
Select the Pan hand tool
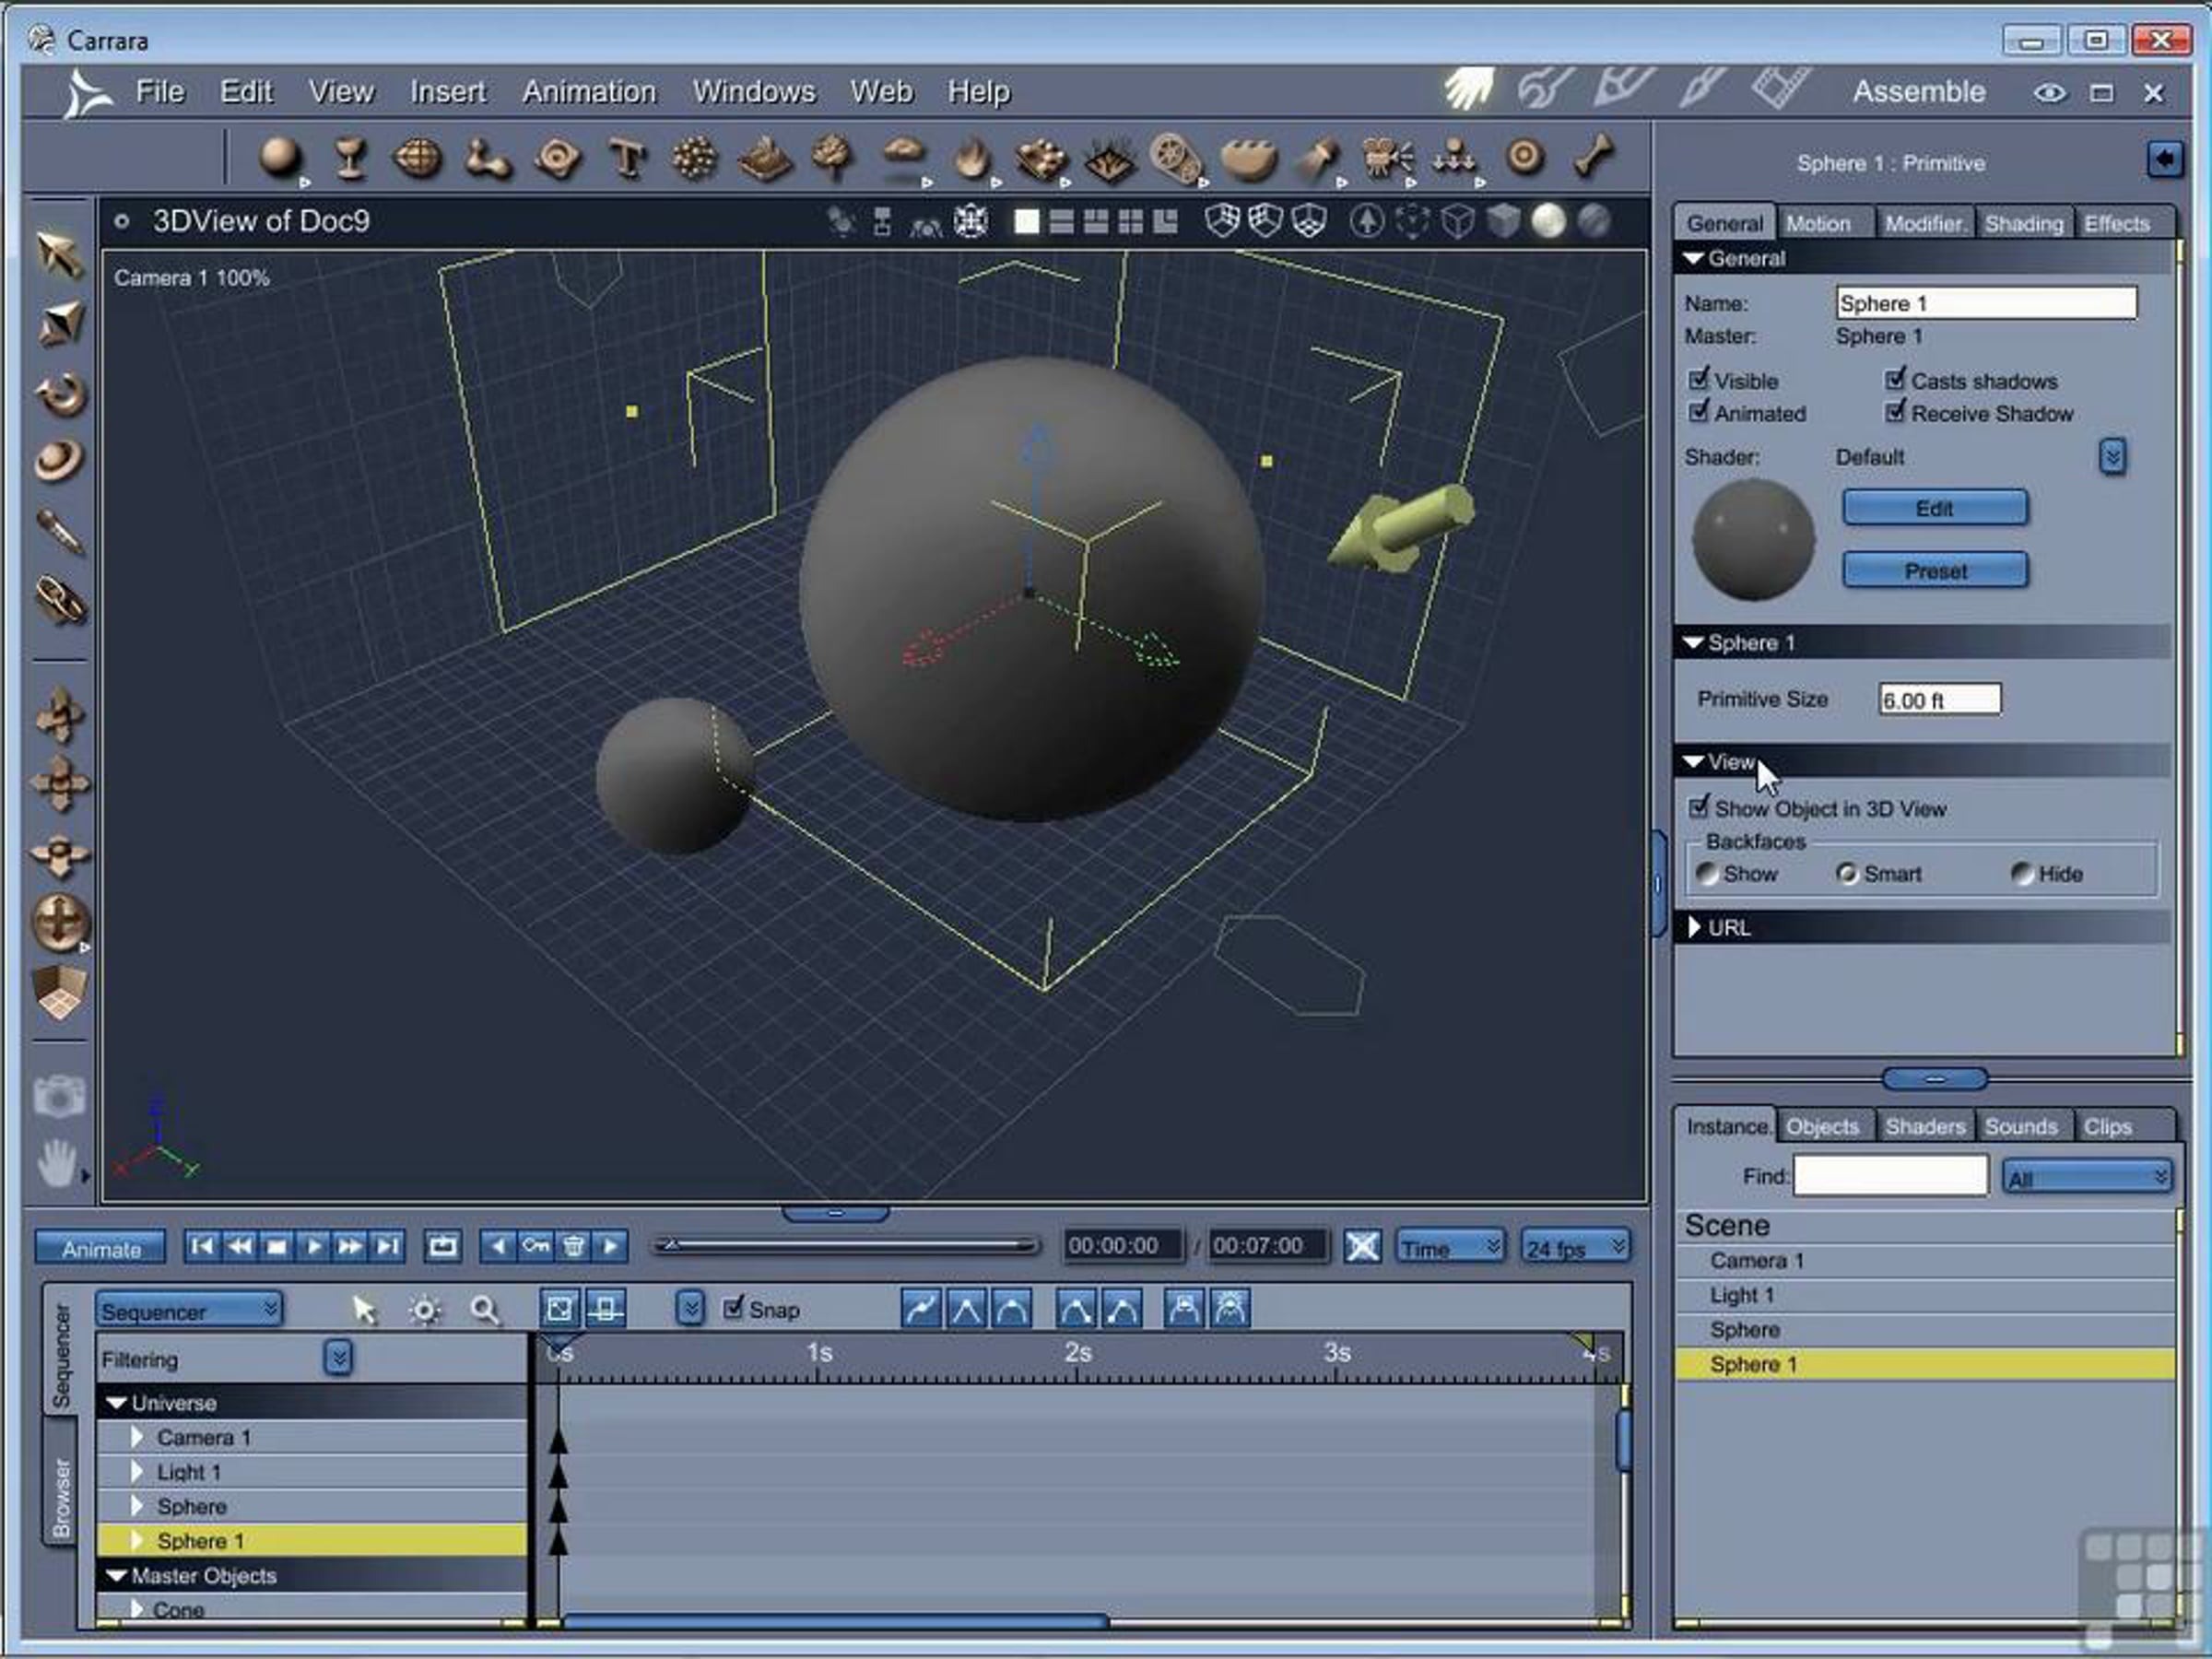(x=57, y=1164)
